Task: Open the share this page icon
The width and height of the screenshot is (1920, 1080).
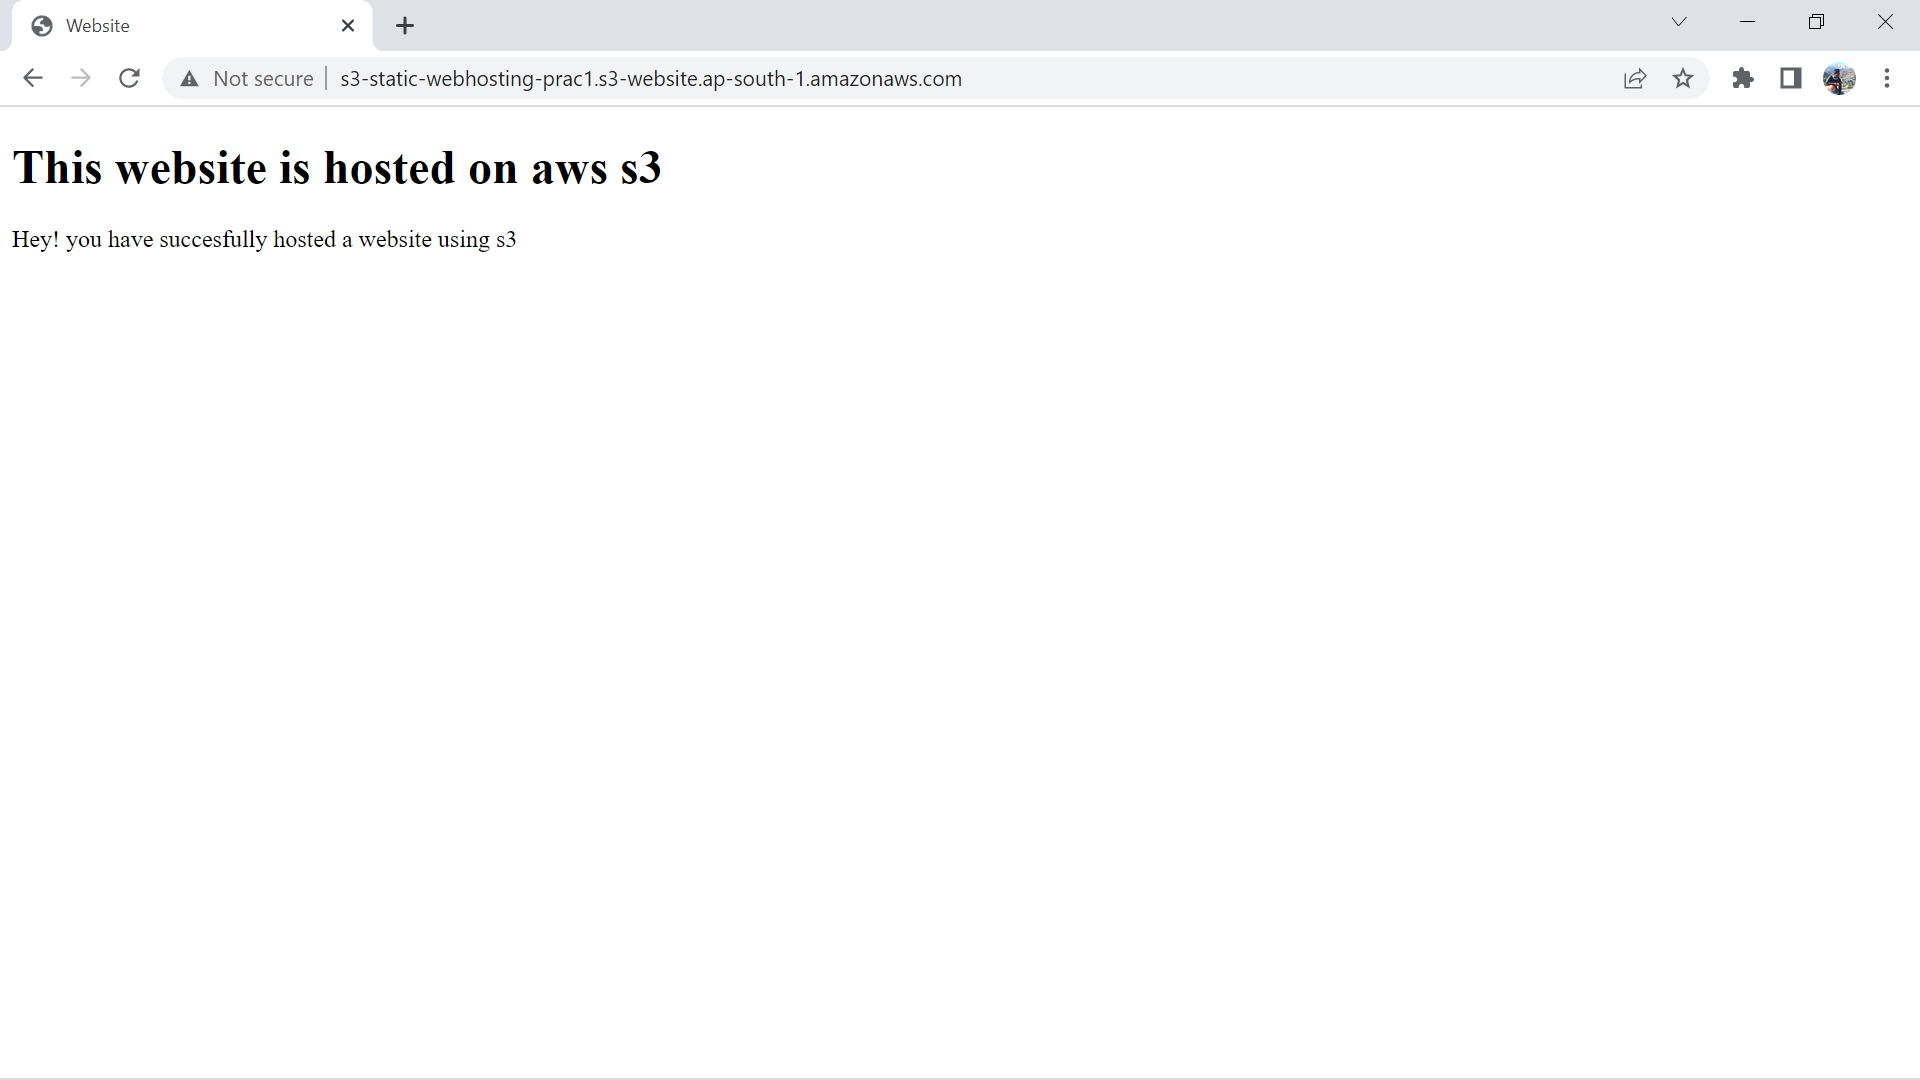Action: point(1636,78)
